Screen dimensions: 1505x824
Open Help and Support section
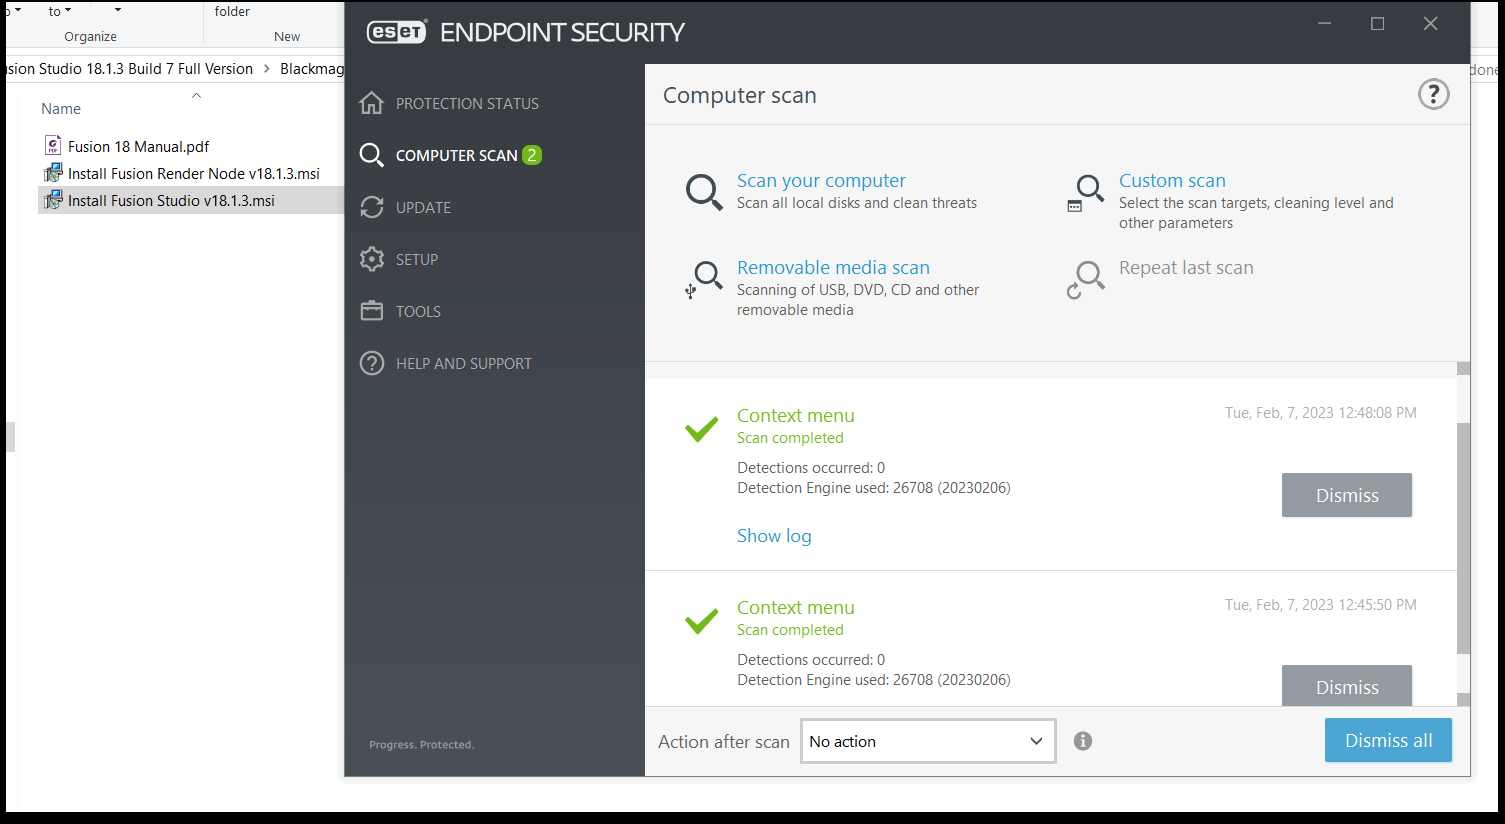tap(464, 364)
